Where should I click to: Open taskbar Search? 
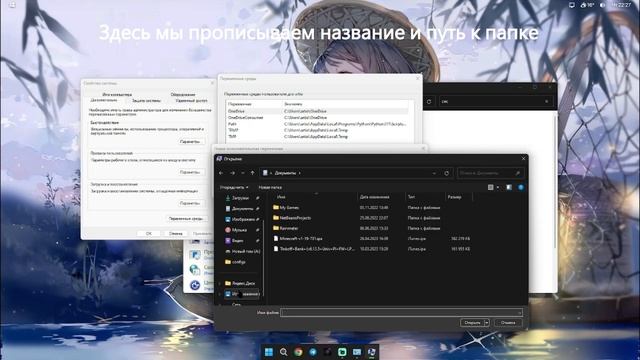pos(283,352)
